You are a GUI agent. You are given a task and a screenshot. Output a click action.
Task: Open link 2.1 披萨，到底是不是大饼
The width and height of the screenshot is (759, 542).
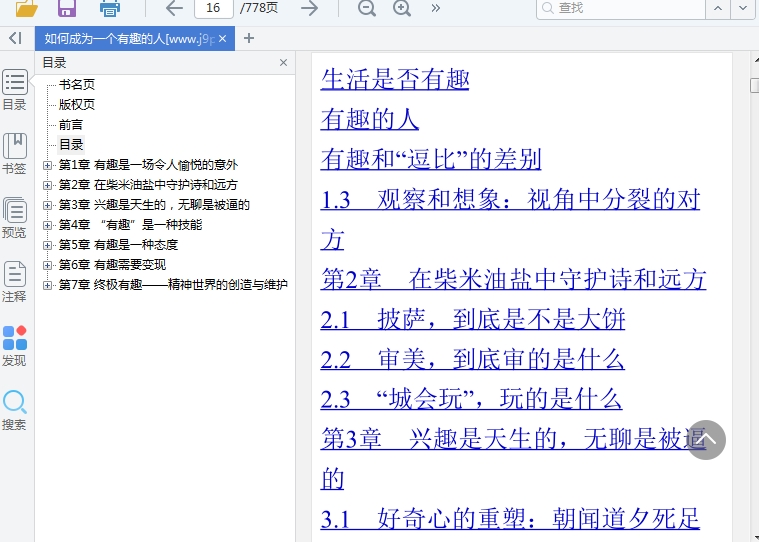pyautogui.click(x=472, y=319)
